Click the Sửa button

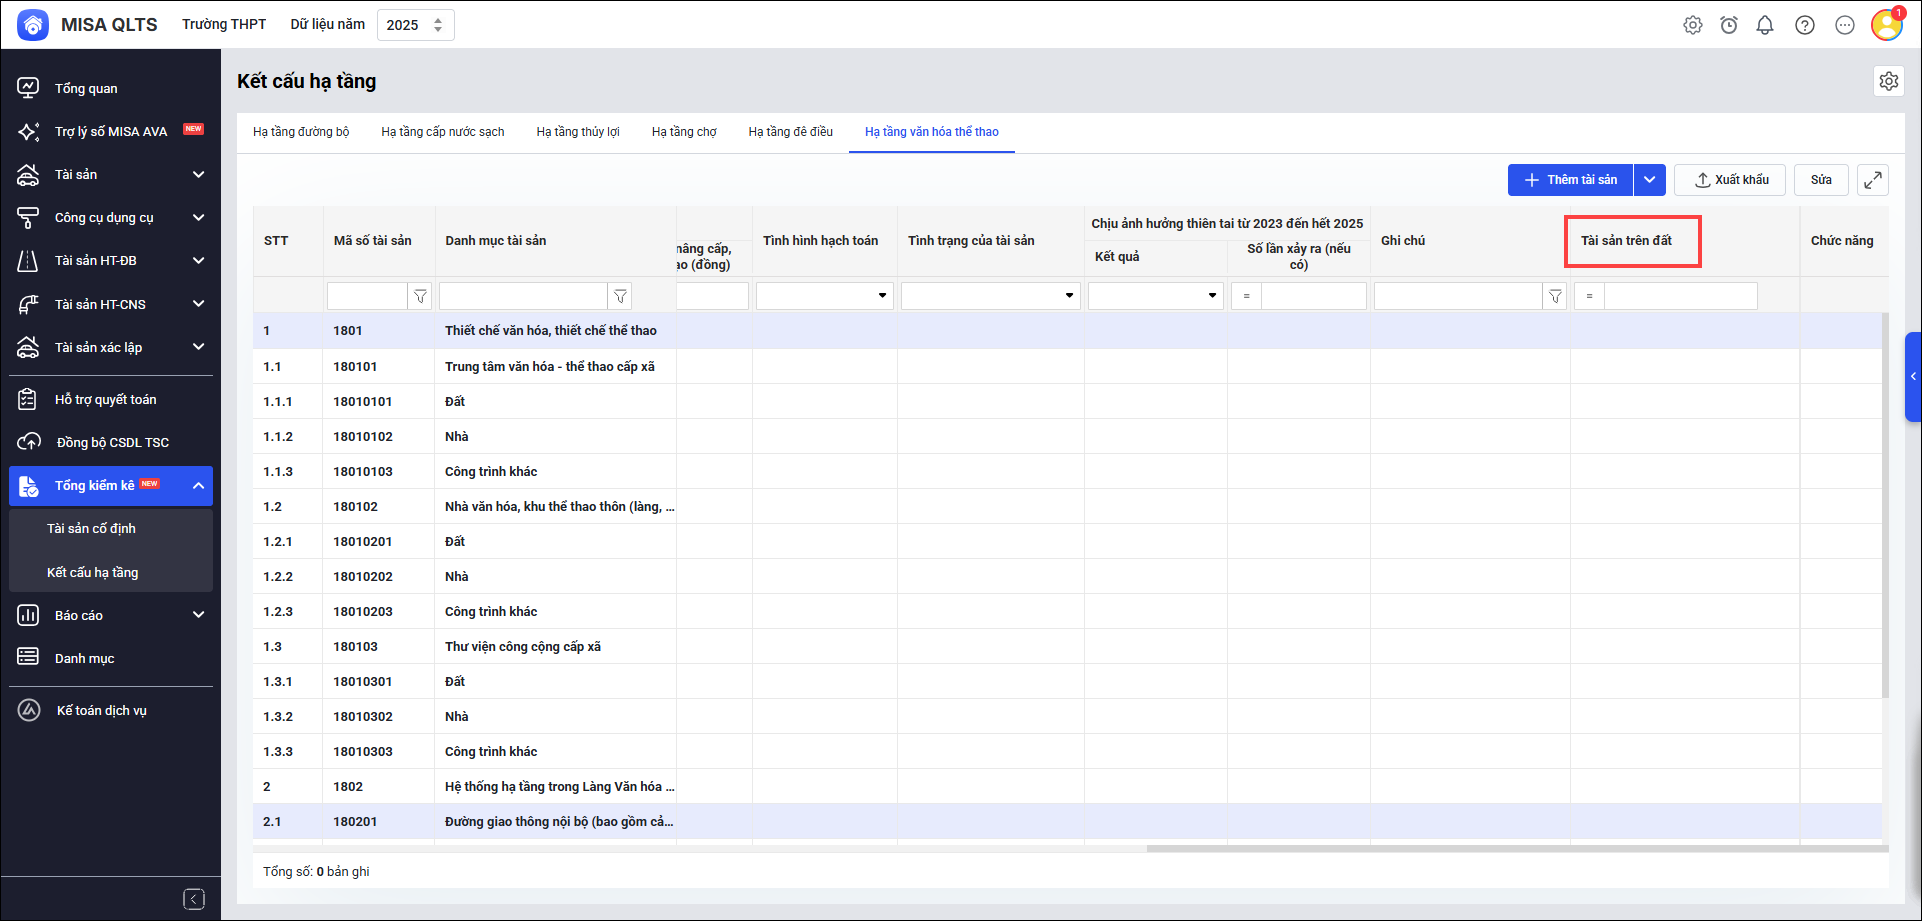(x=1821, y=180)
